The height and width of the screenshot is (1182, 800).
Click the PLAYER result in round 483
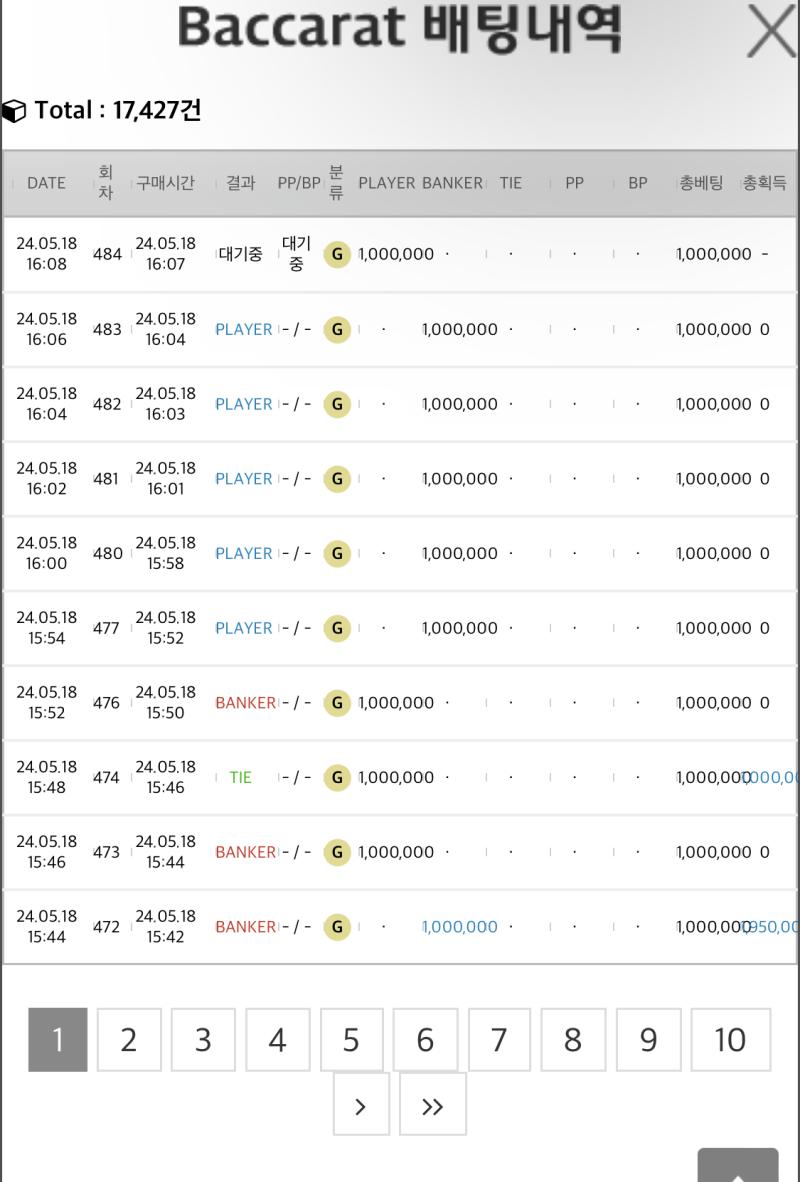[x=244, y=329]
